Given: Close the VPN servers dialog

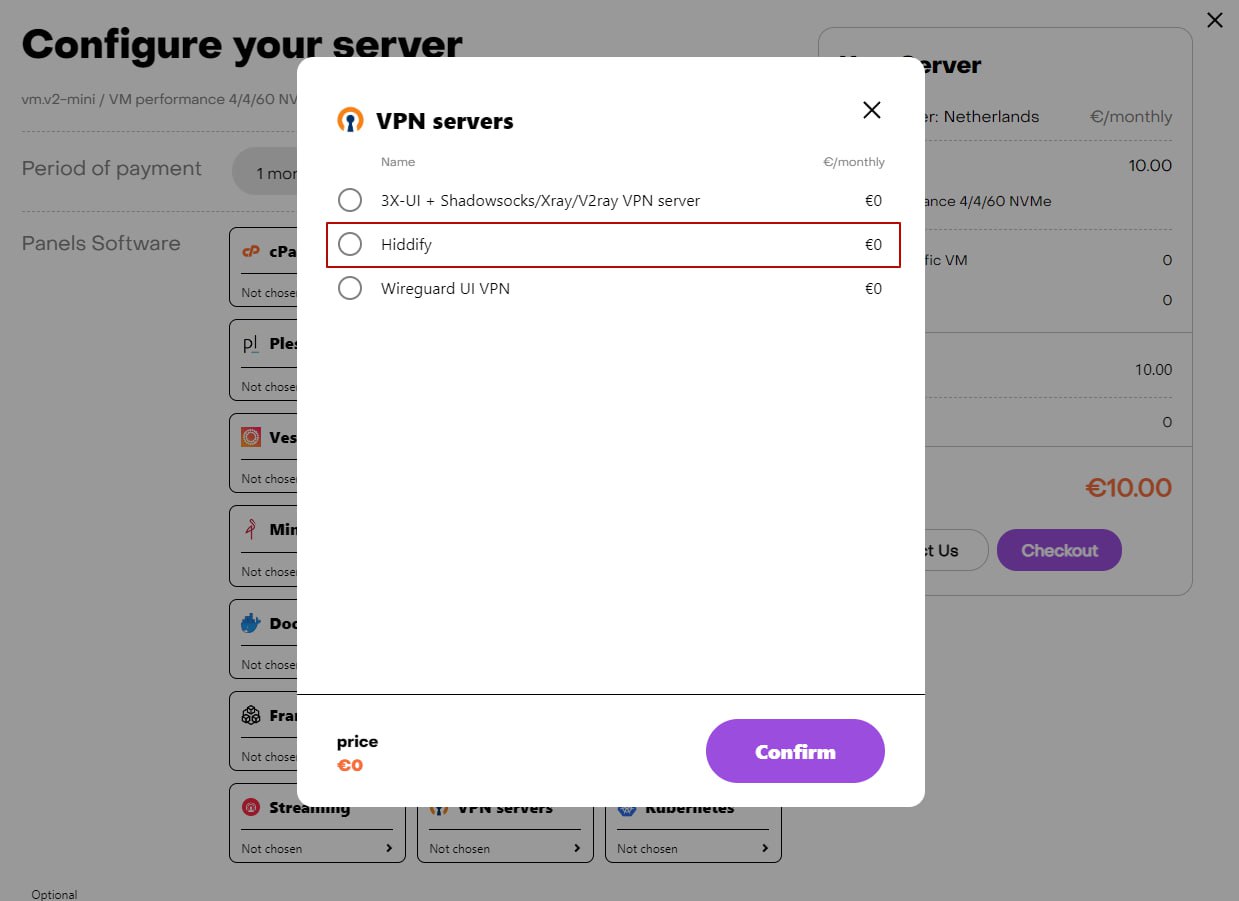Looking at the screenshot, I should click(x=872, y=110).
